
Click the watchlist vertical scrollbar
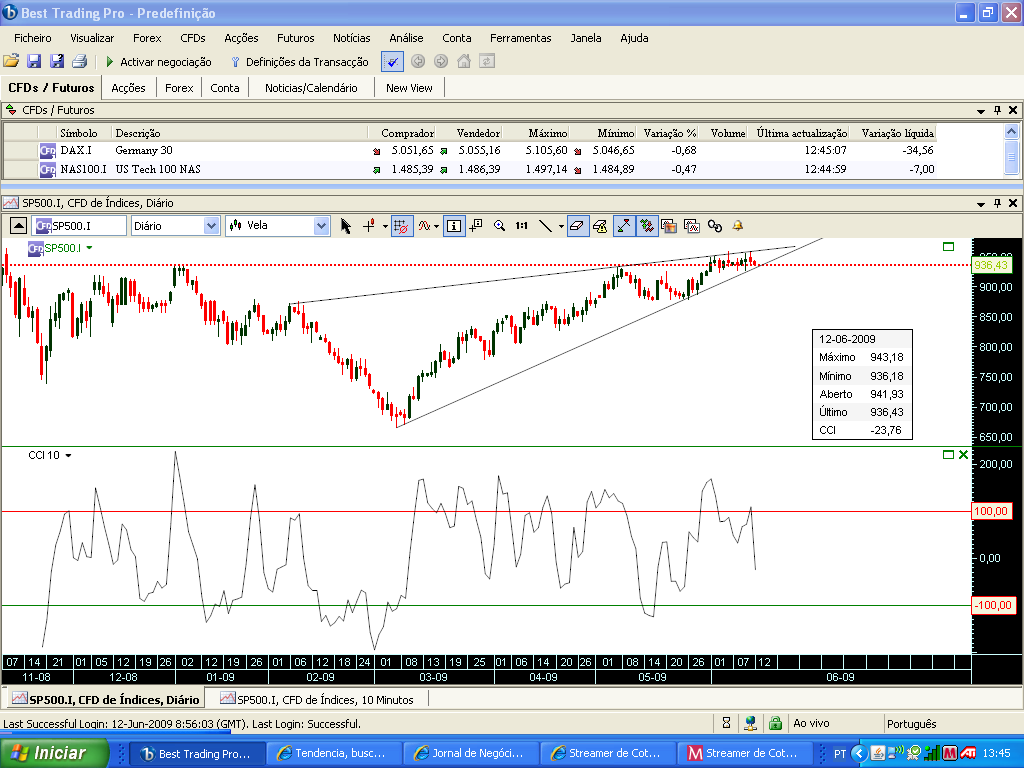[1011, 150]
